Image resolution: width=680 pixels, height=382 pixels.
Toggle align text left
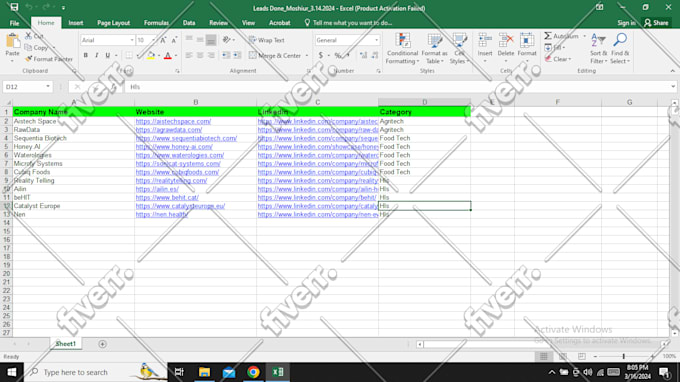coord(189,56)
